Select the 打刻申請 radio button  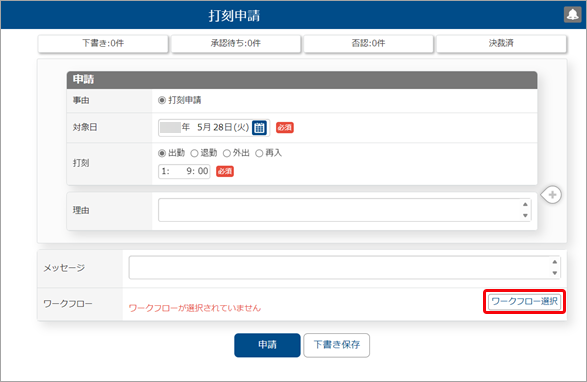(x=162, y=100)
